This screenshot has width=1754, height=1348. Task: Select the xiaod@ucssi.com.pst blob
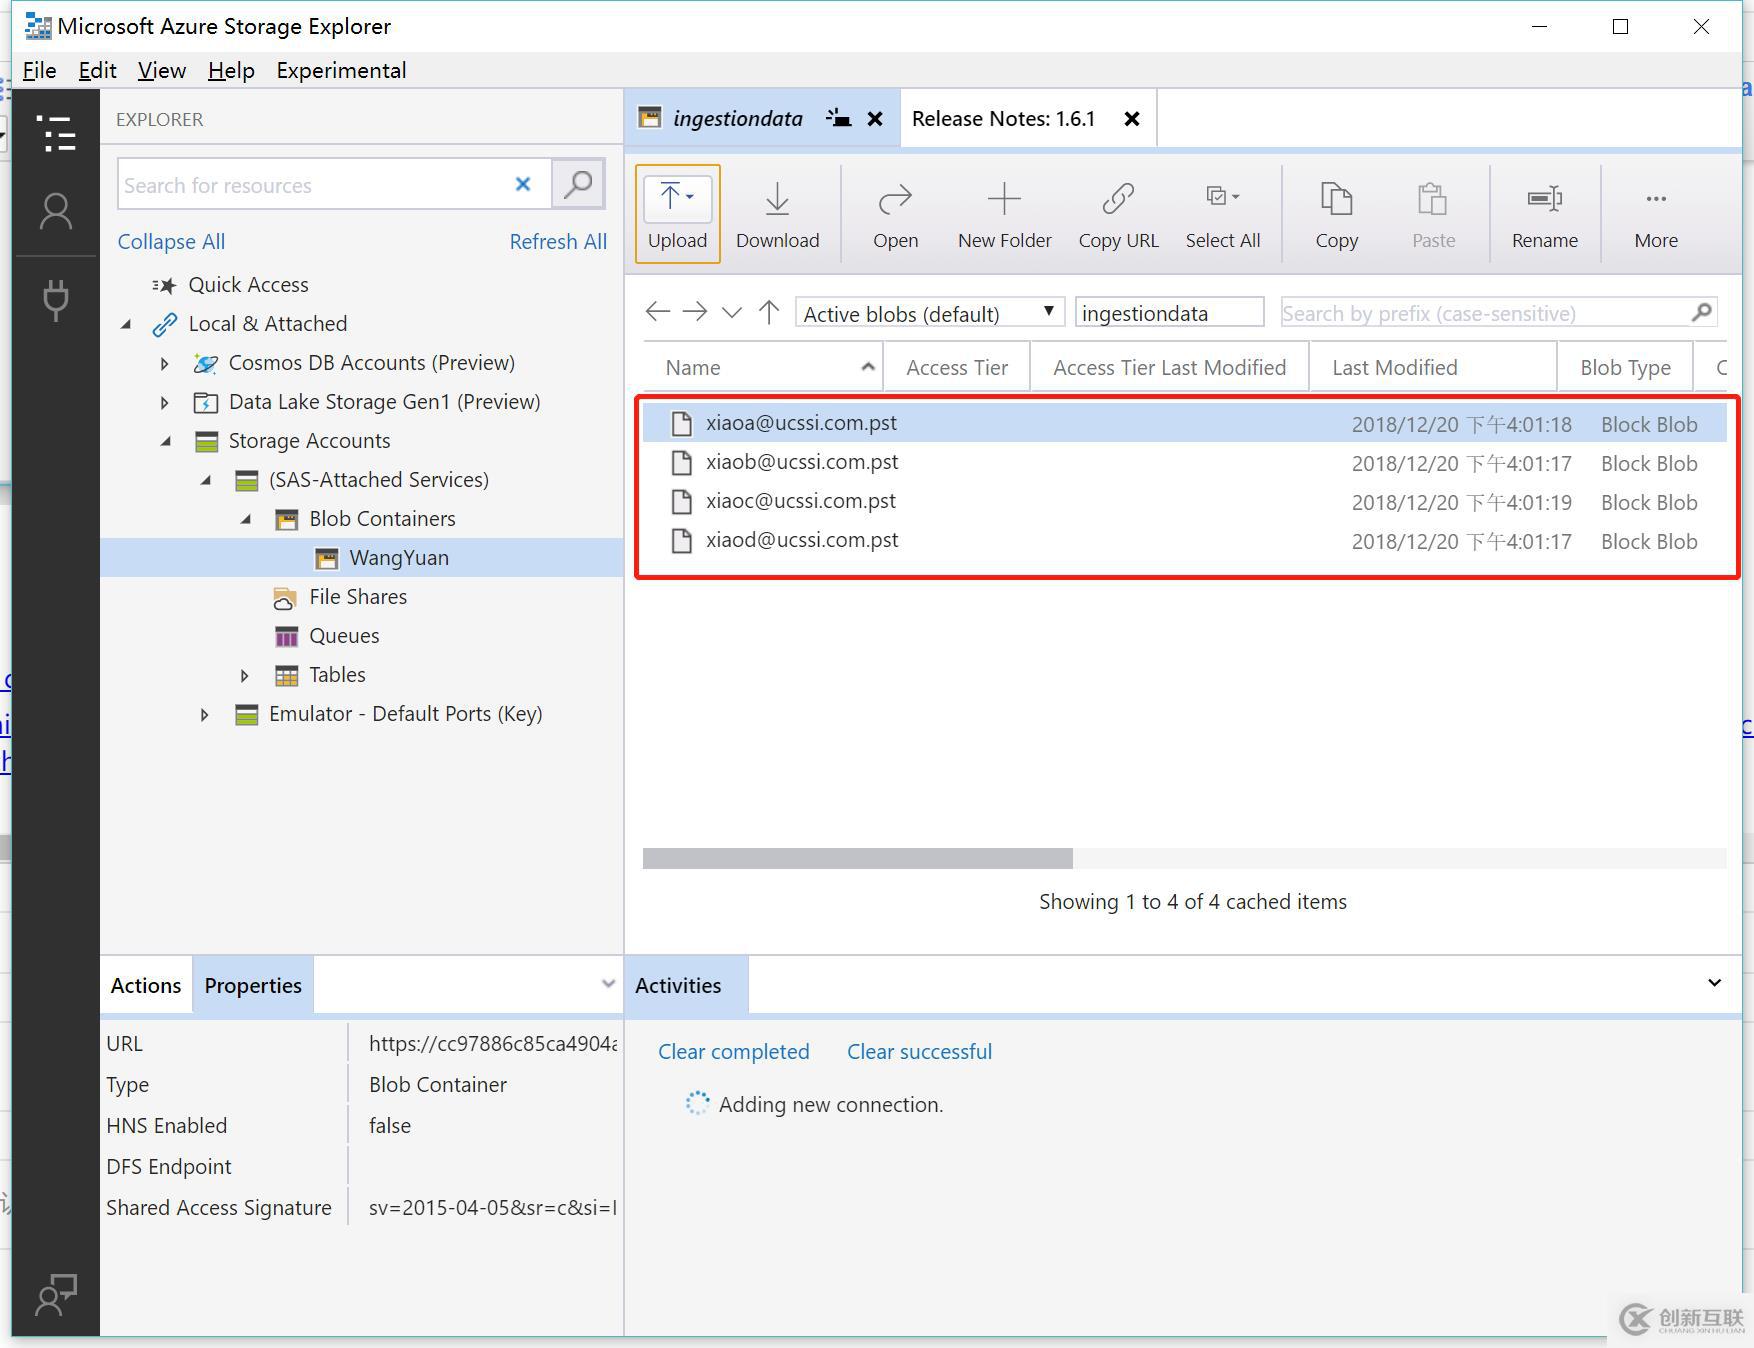click(1184, 540)
